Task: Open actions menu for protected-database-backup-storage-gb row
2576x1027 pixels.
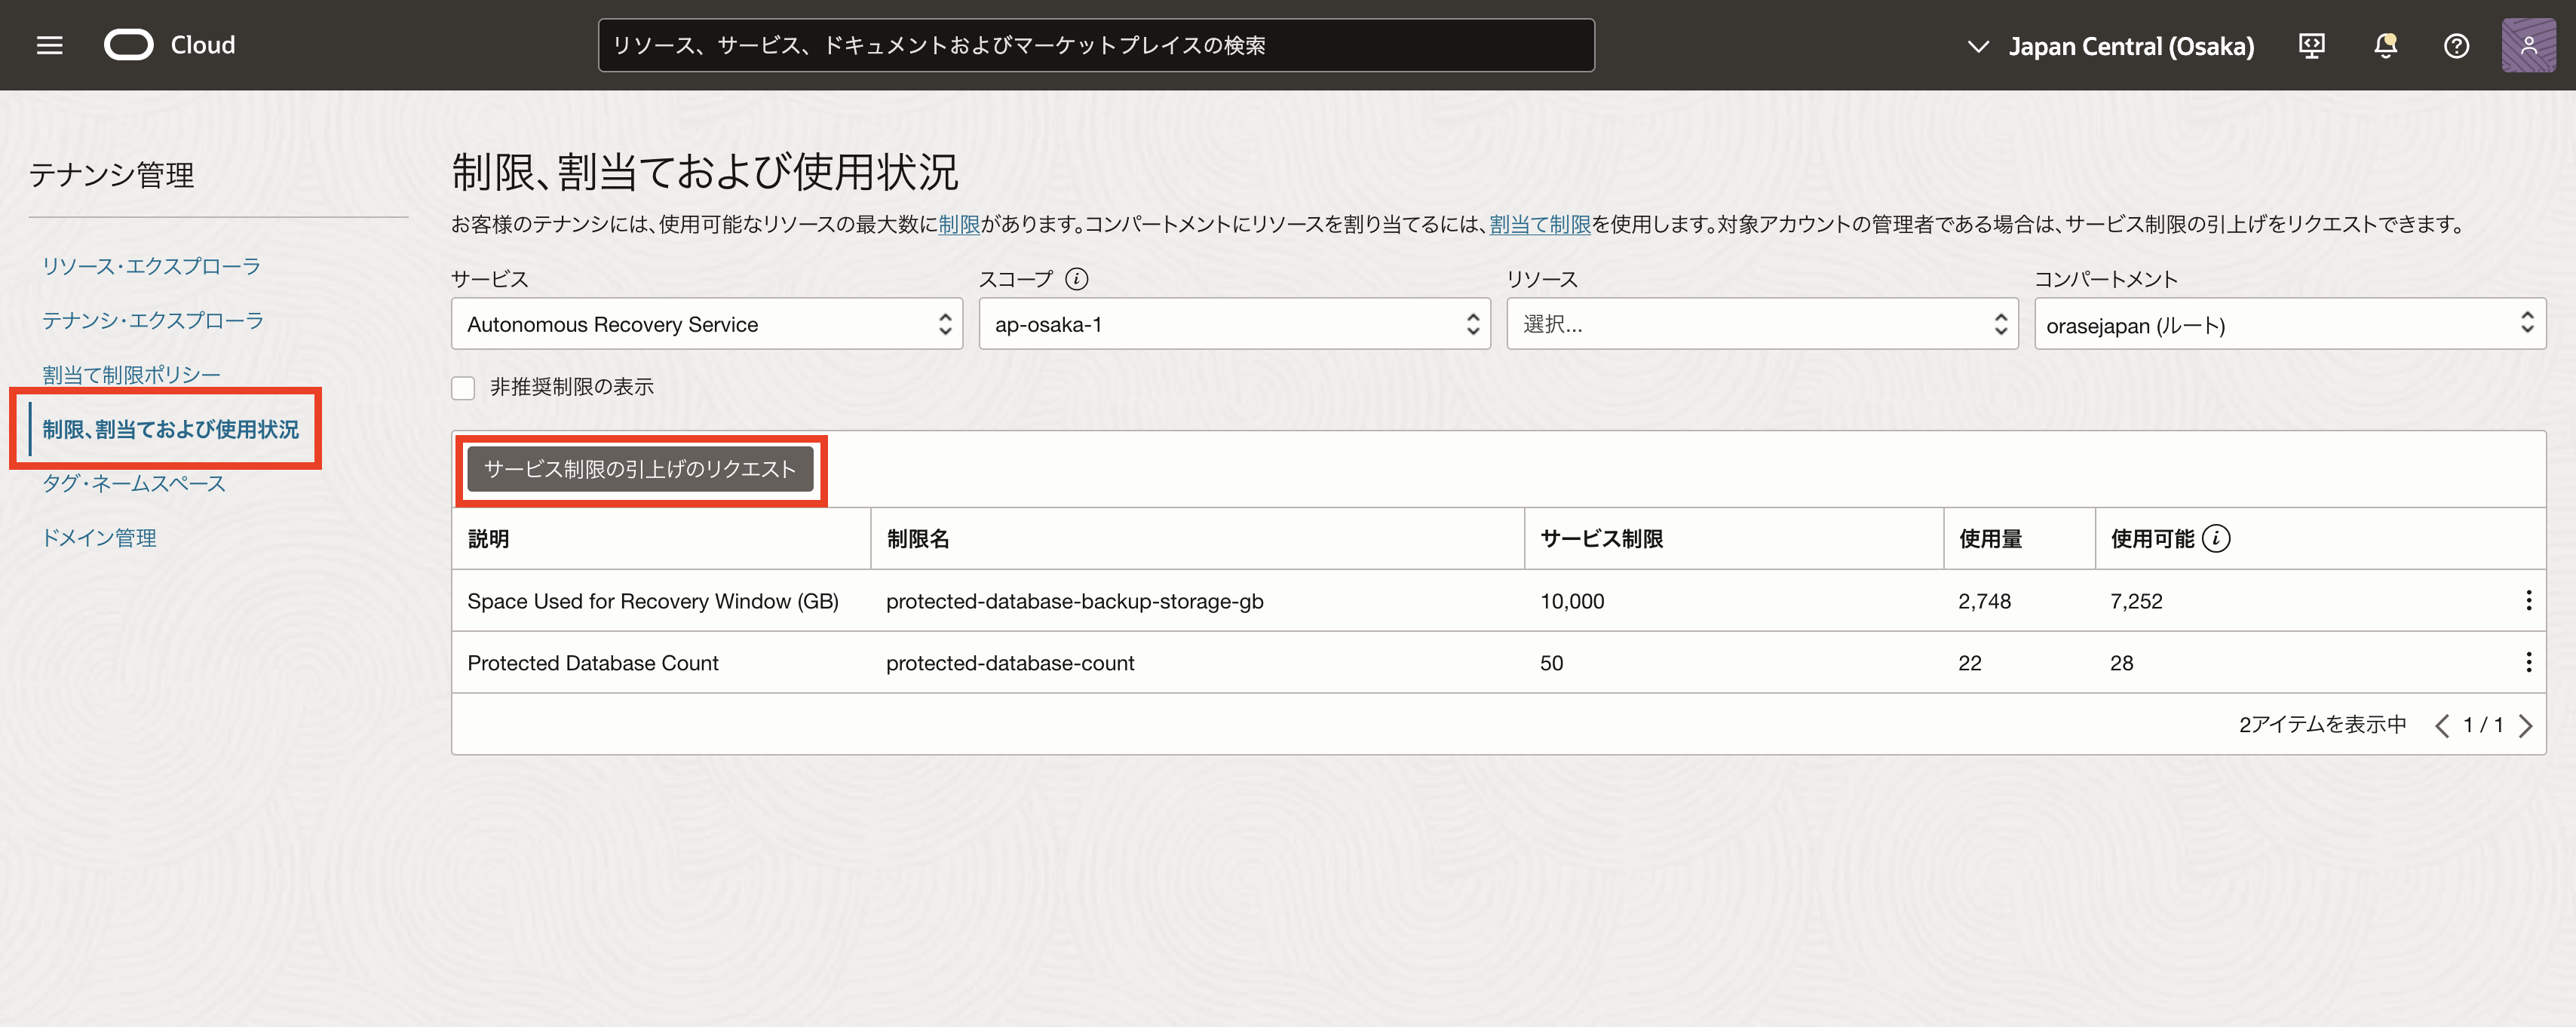Action: (2528, 600)
